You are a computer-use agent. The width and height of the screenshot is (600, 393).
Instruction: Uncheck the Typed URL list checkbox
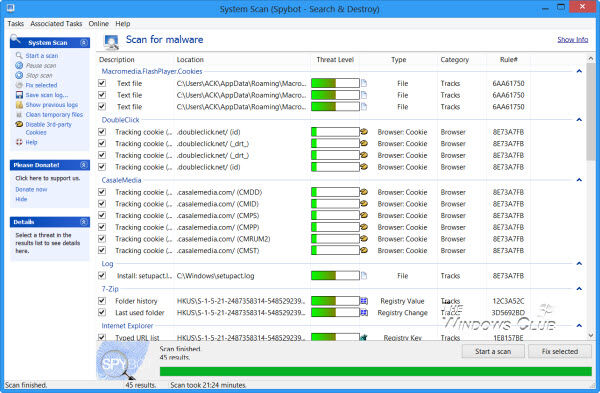102,338
